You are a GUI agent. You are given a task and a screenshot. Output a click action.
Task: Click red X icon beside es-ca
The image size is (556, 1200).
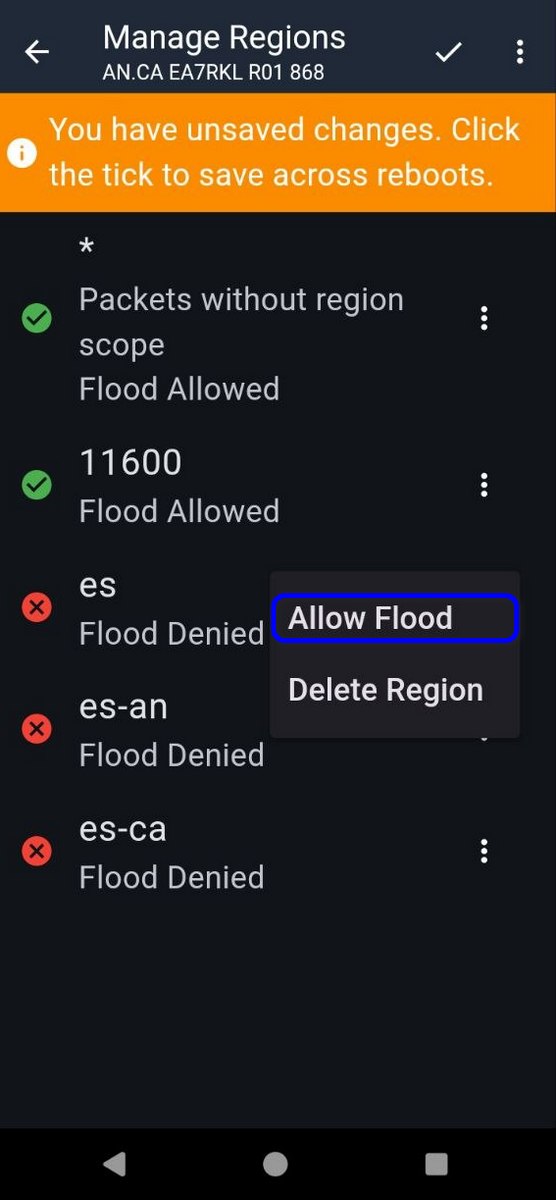point(37,852)
